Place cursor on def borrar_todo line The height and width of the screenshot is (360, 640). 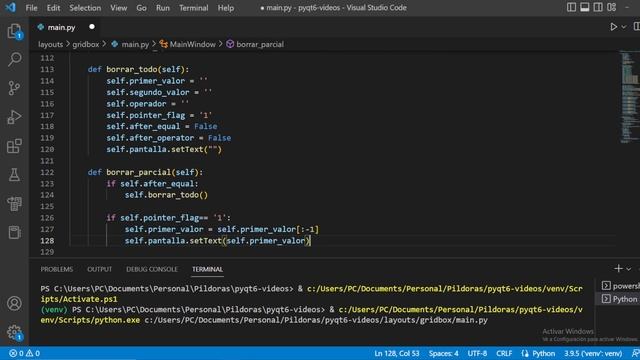tap(138, 69)
